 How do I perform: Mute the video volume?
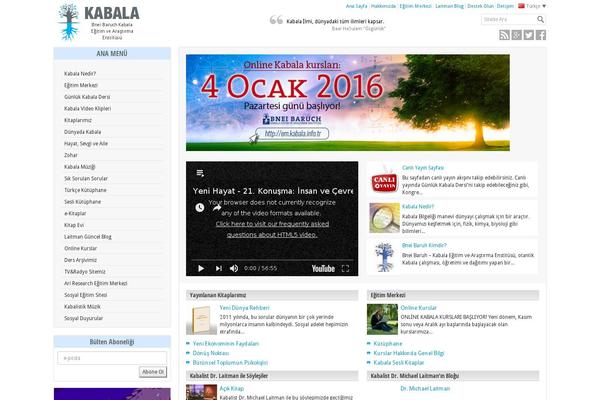[x=234, y=269]
